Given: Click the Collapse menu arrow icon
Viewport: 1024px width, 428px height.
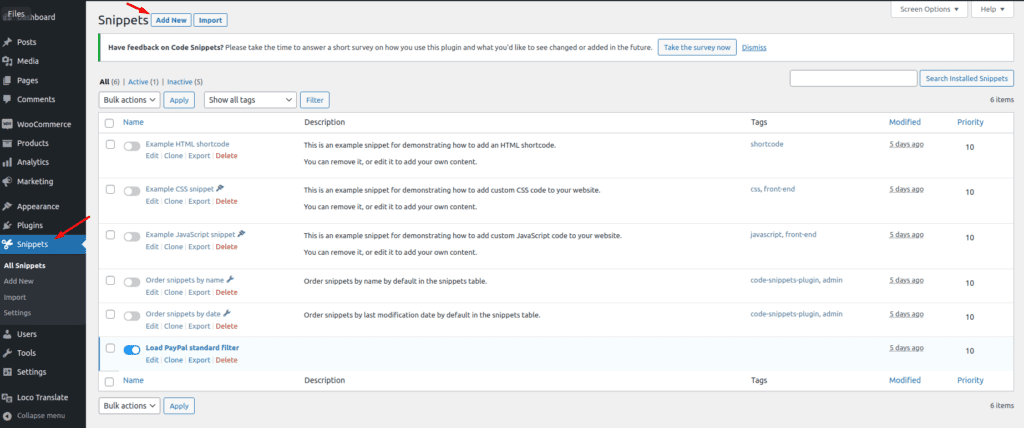Looking at the screenshot, I should click(8, 415).
